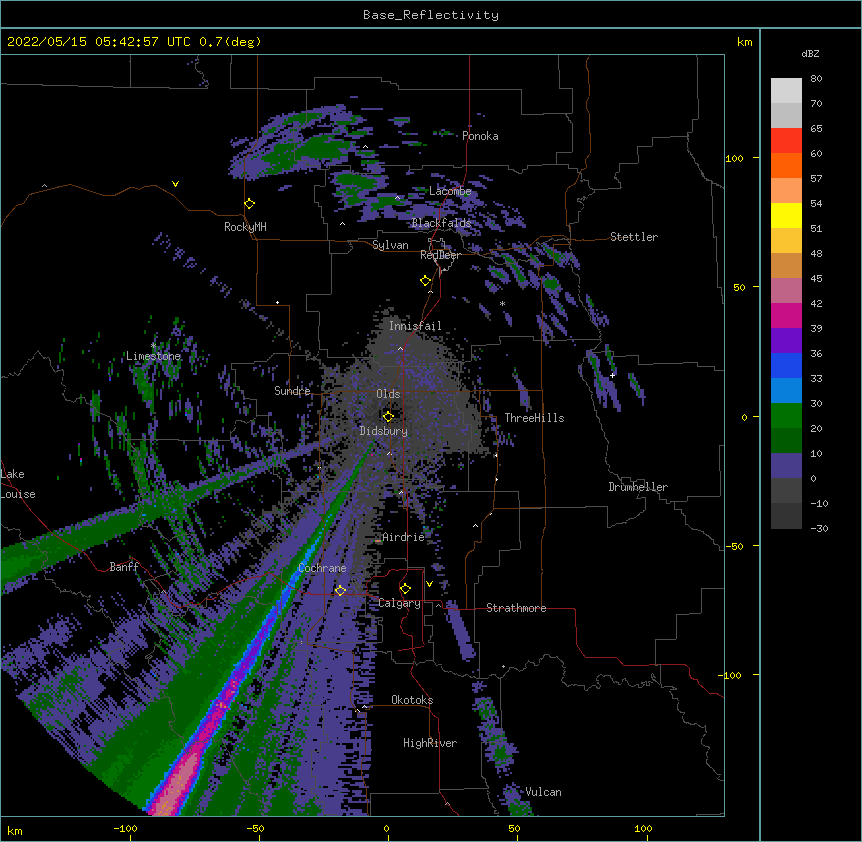Click the Blackfalds city label
This screenshot has width=862, height=842.
coord(441,223)
